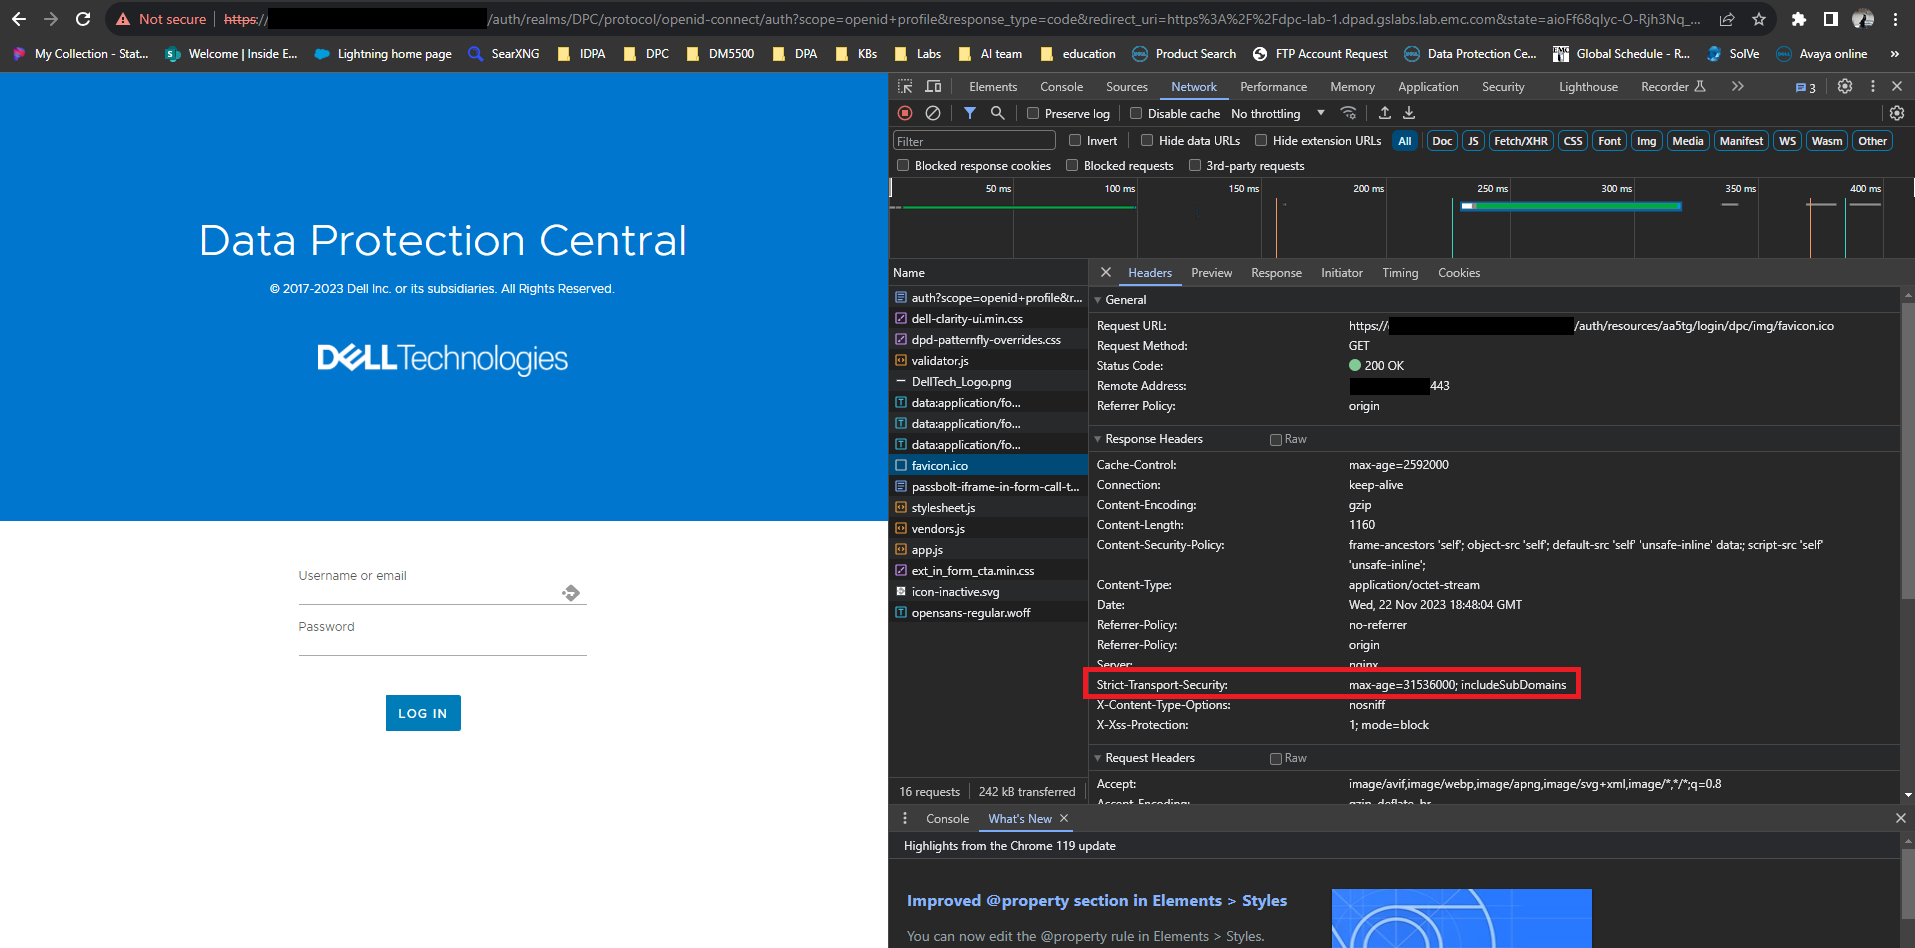
Task: Open the network filter icon
Action: click(968, 113)
